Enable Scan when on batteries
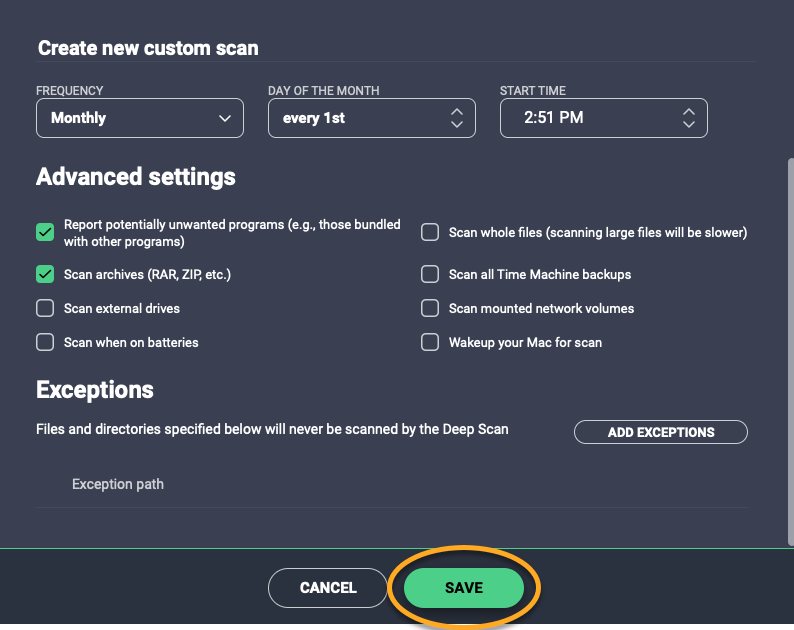The height and width of the screenshot is (630, 794). [x=45, y=342]
